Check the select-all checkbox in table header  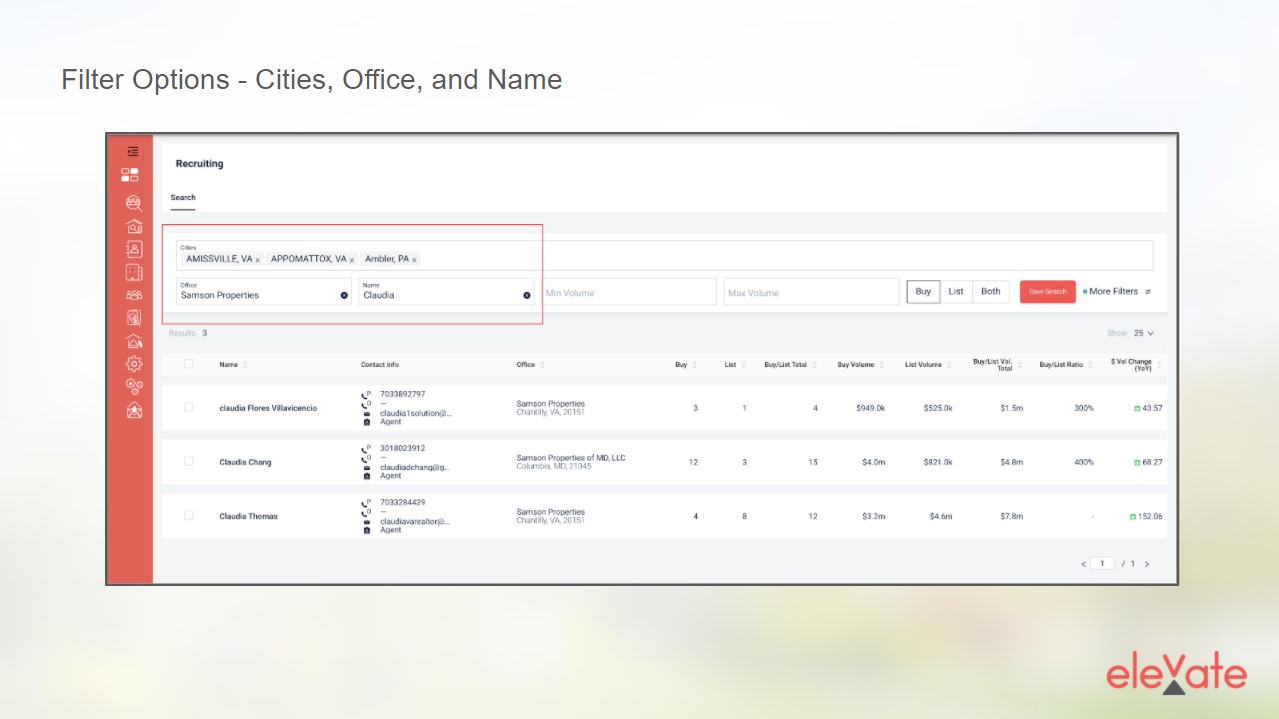(188, 364)
